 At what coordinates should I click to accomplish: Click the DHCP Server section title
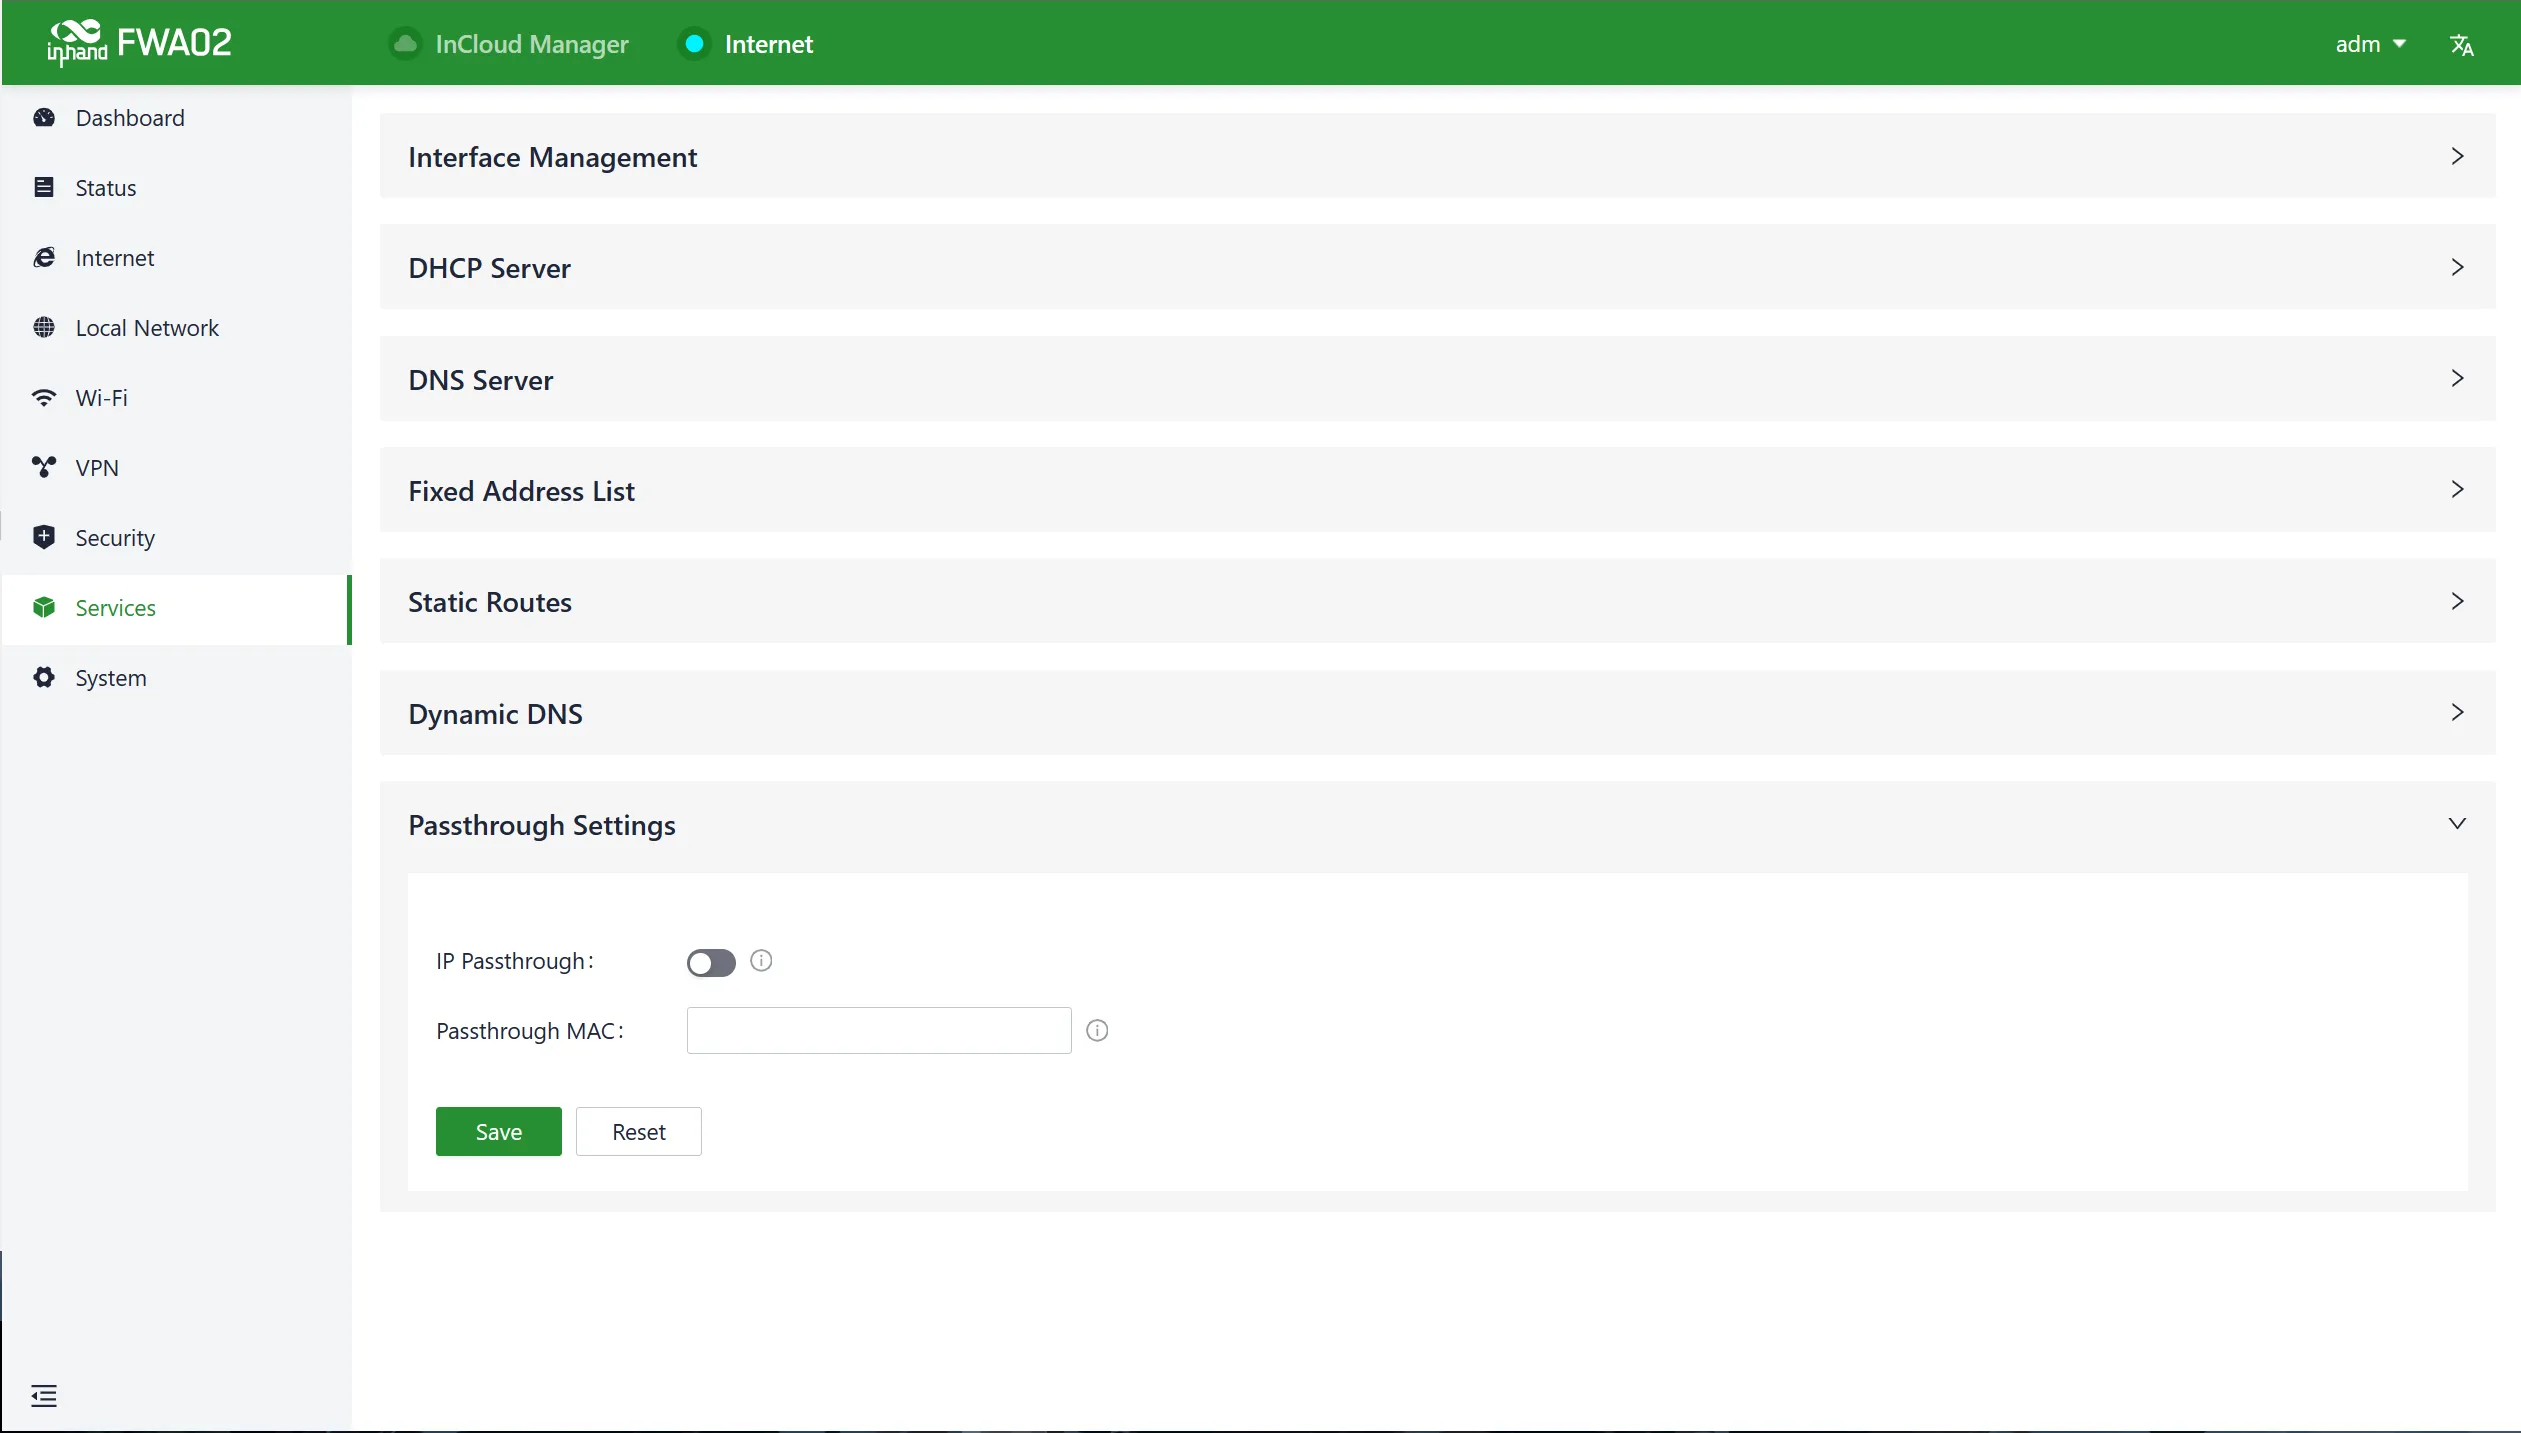tap(490, 269)
